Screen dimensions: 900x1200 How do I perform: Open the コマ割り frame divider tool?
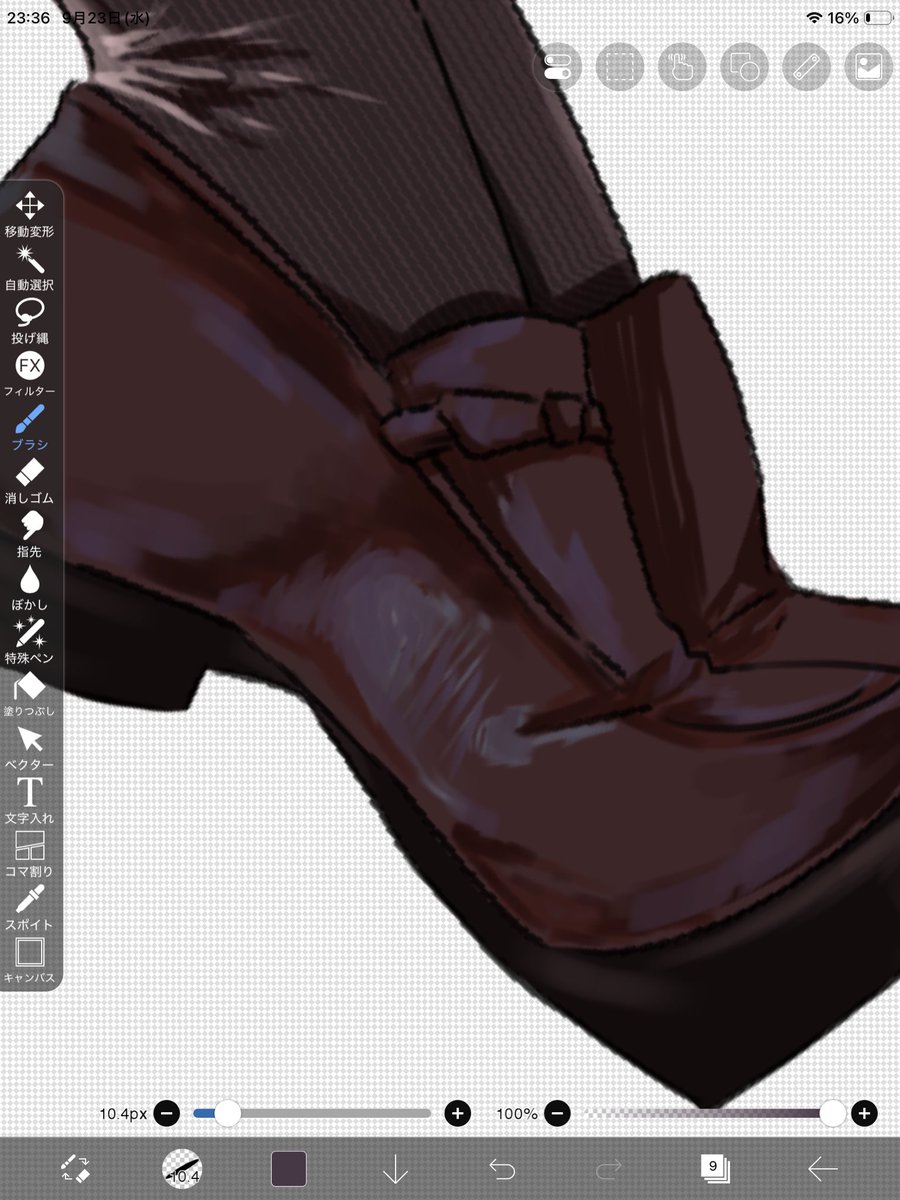pyautogui.click(x=30, y=854)
